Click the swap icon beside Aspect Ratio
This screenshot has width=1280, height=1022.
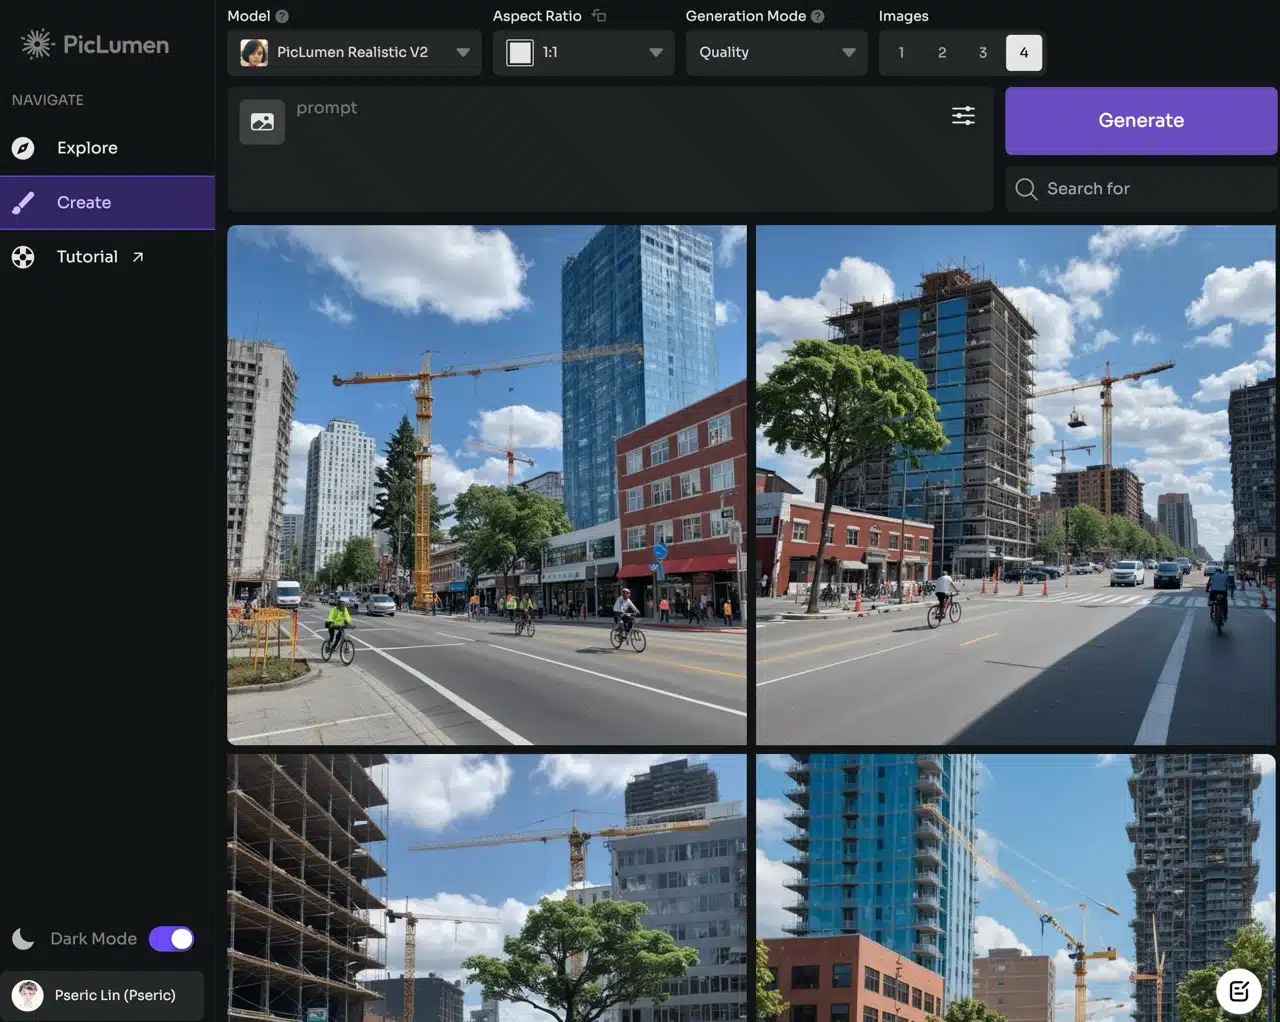point(599,16)
